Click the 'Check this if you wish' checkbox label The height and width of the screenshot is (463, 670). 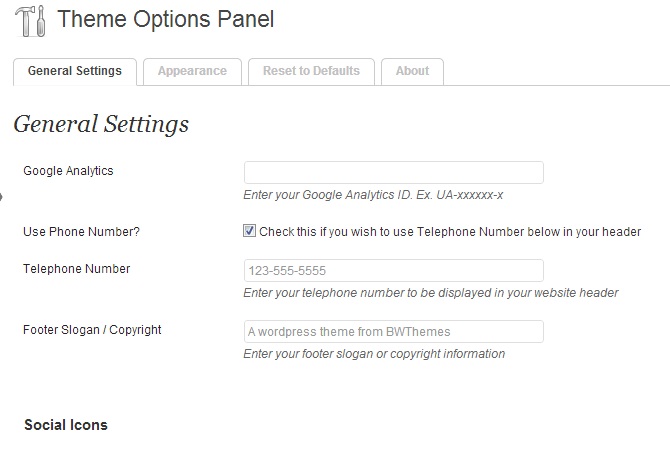tap(450, 232)
